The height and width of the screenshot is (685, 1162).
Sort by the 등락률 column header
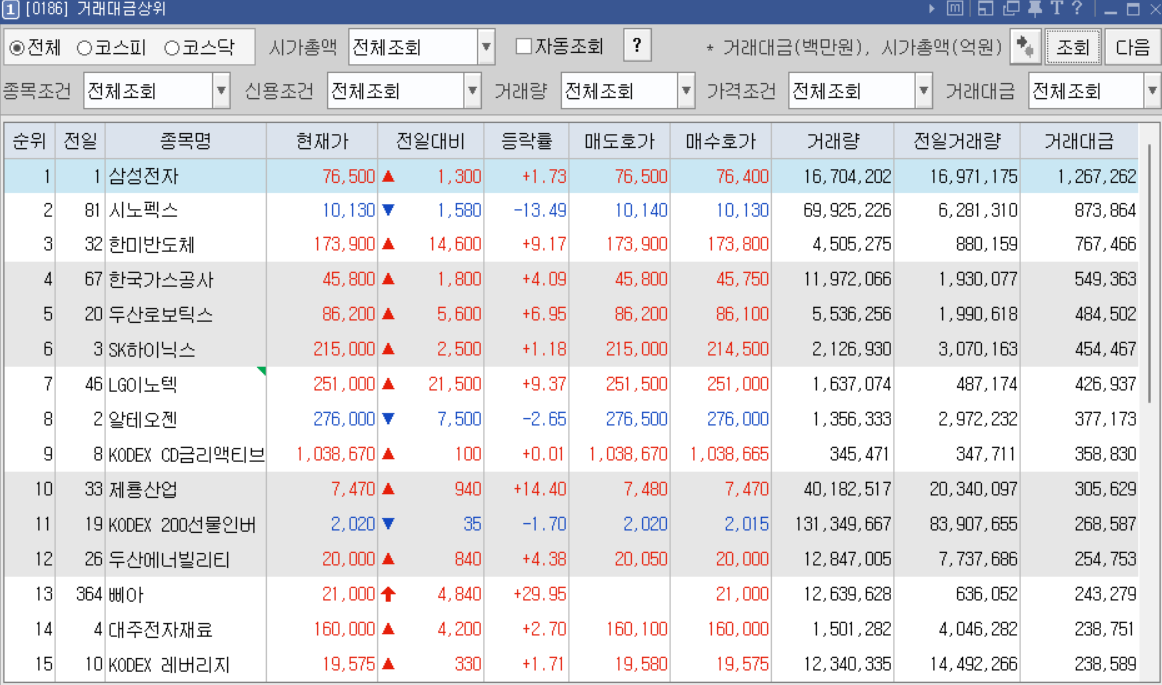(527, 141)
